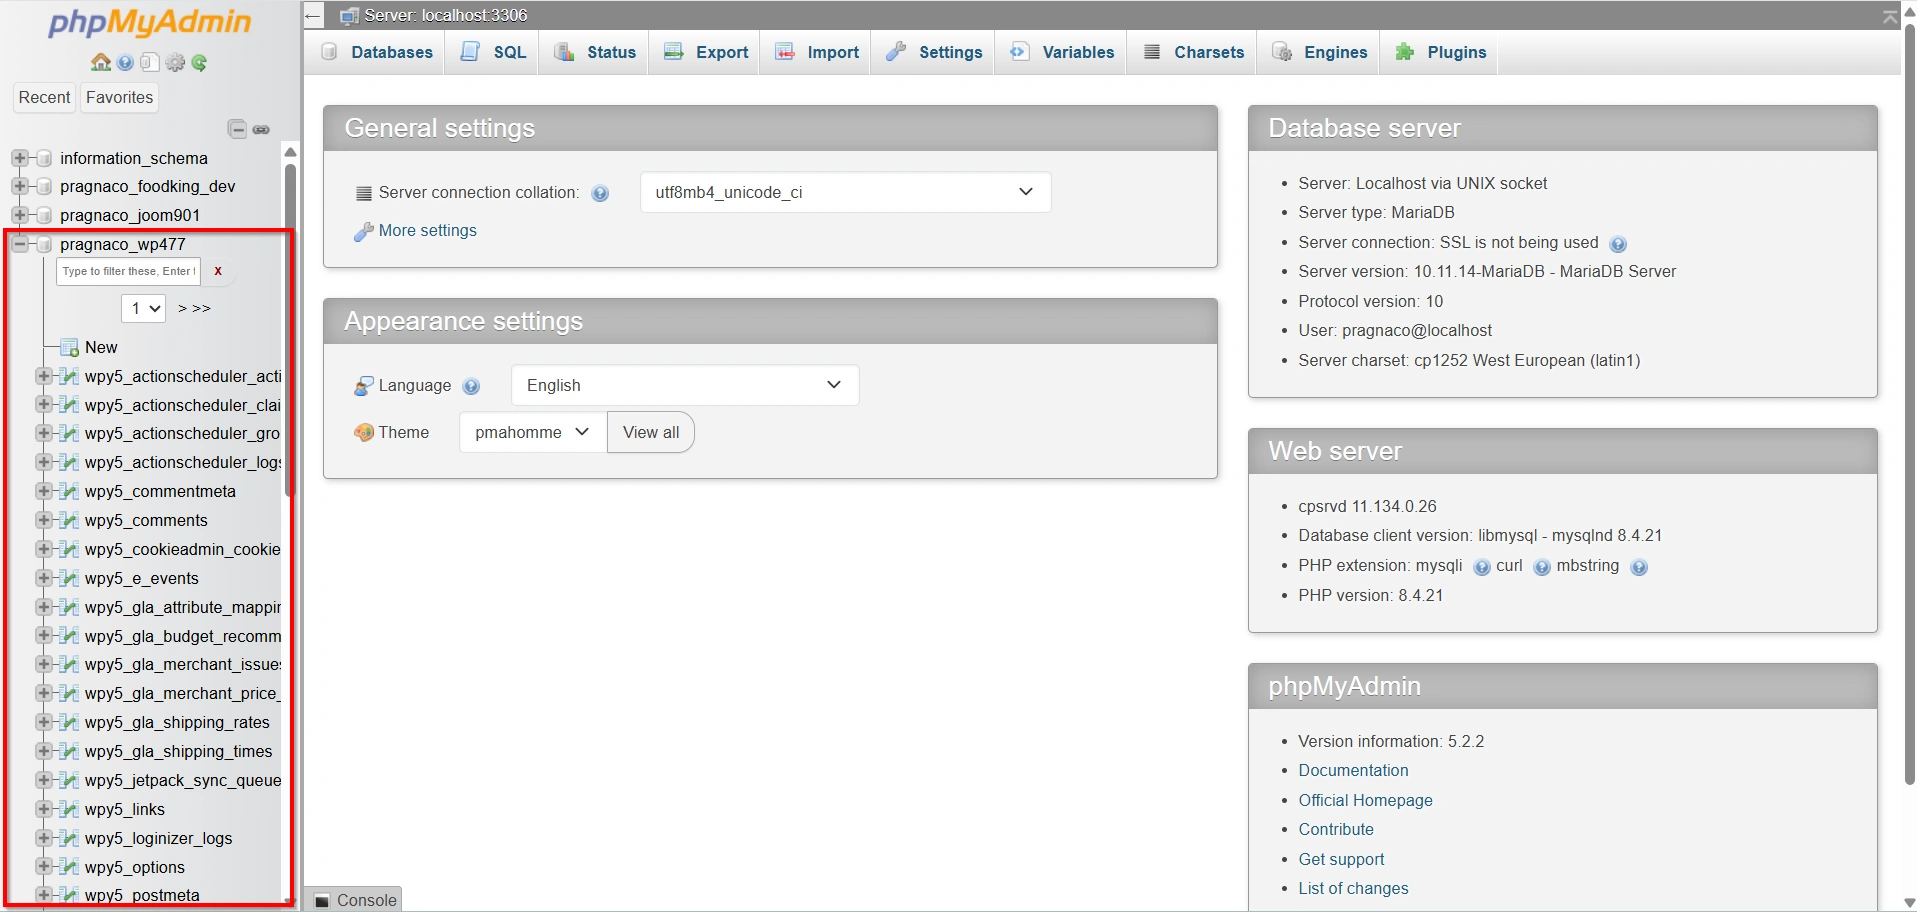Open the Documentation link in phpMyAdmin panel
This screenshot has height=912, width=1917.
point(1353,770)
